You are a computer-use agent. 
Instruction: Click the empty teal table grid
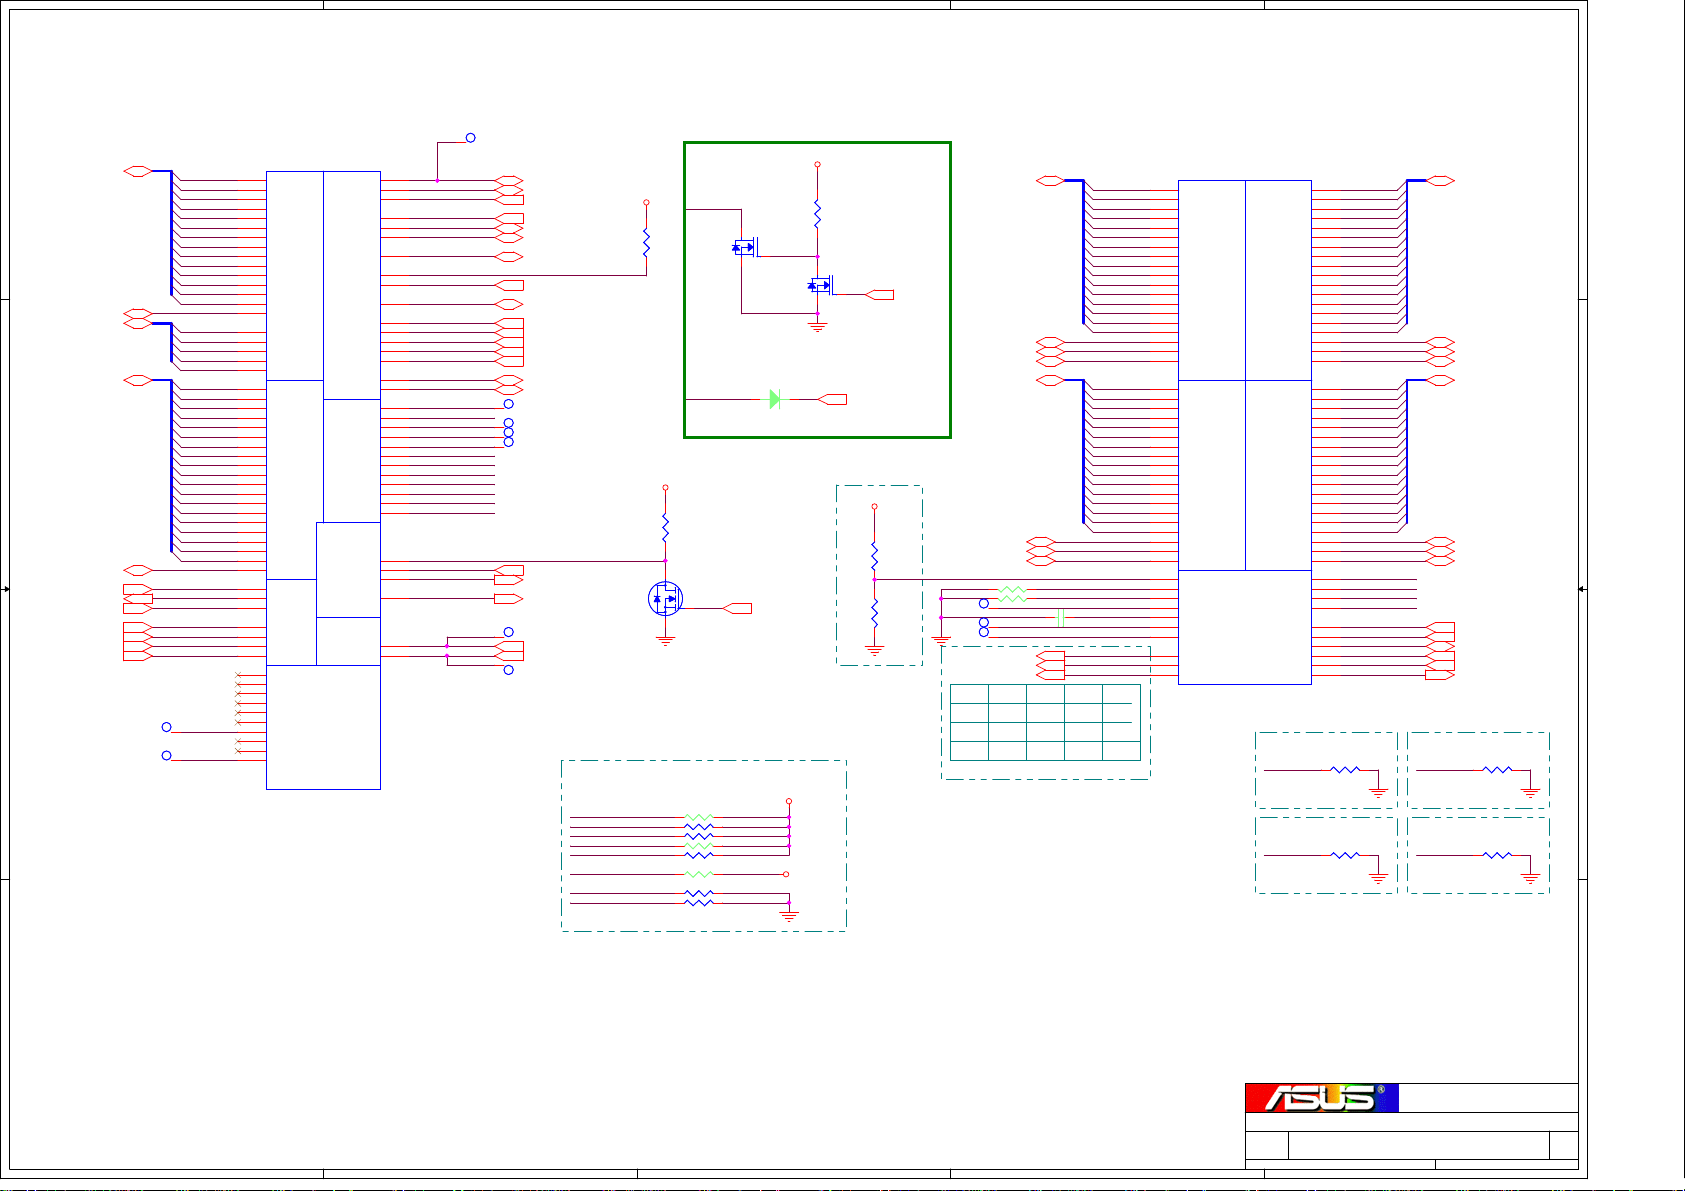(1045, 722)
